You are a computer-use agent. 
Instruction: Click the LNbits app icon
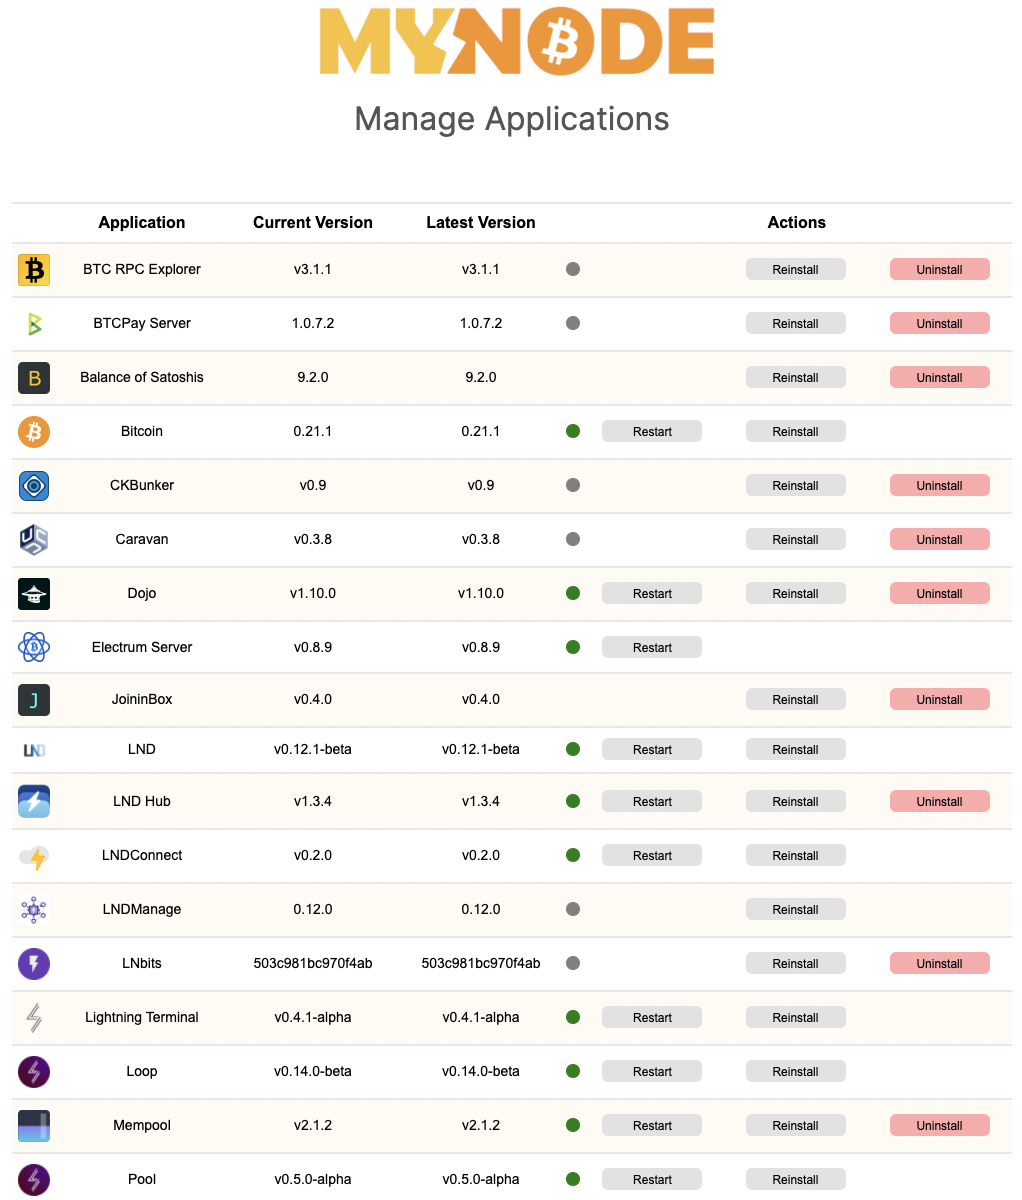coord(34,964)
